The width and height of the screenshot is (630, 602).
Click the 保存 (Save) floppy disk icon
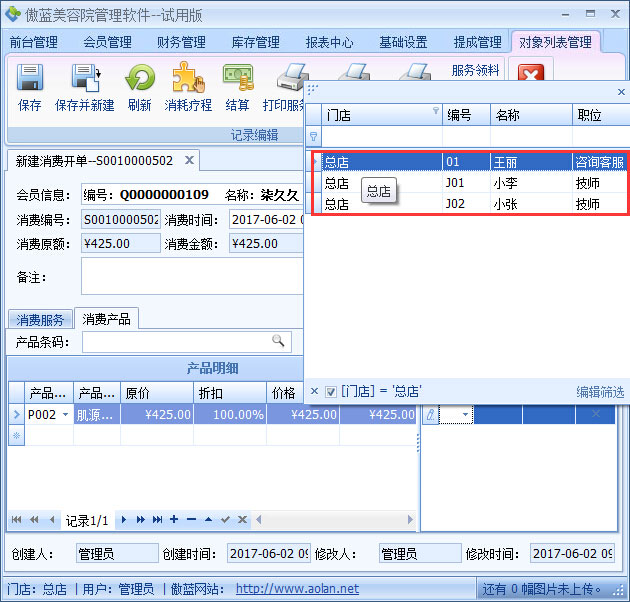(30, 78)
